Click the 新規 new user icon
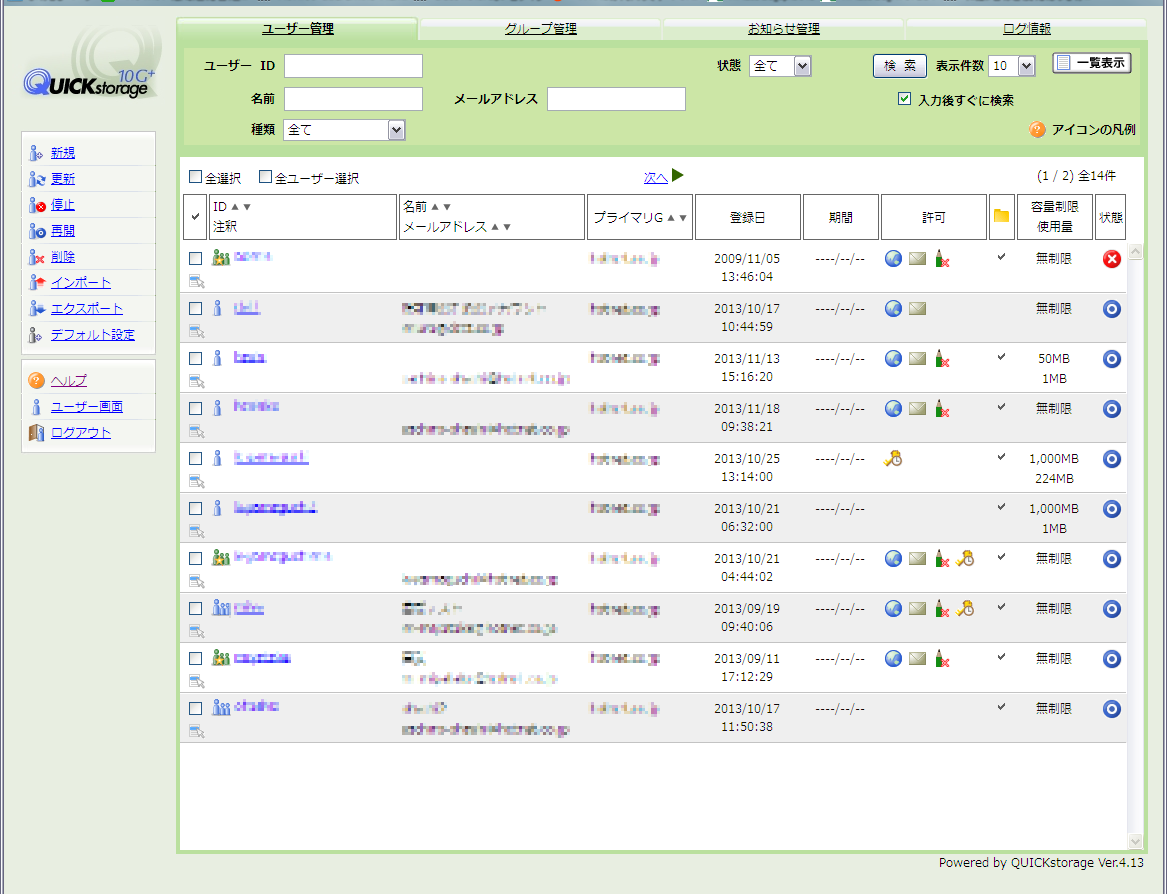Screen dimensions: 1167x894 tap(36, 153)
